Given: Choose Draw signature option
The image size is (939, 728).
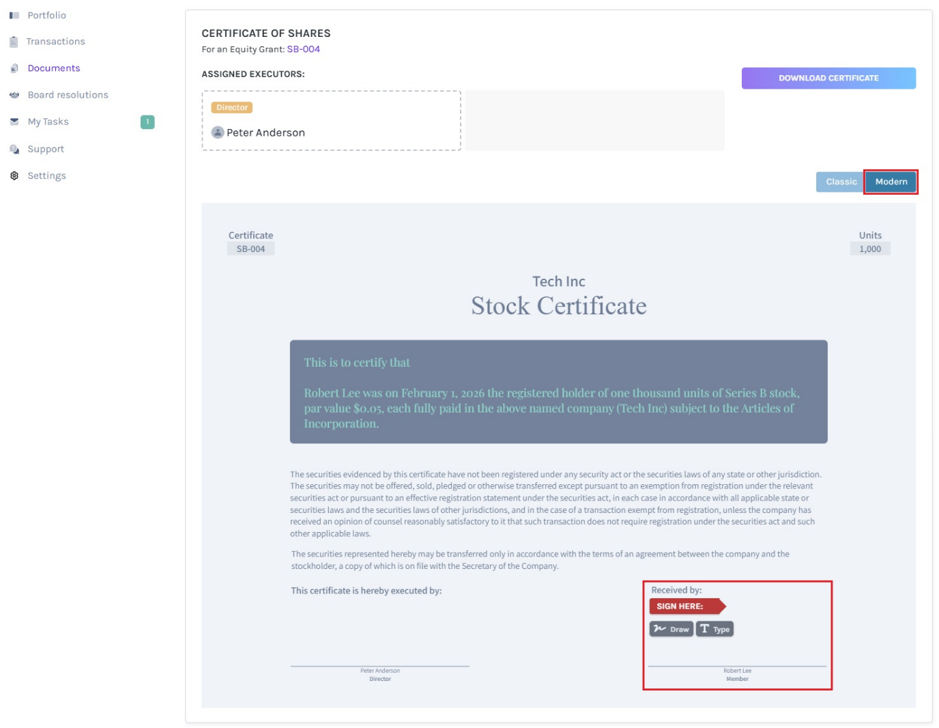Looking at the screenshot, I should pos(671,629).
